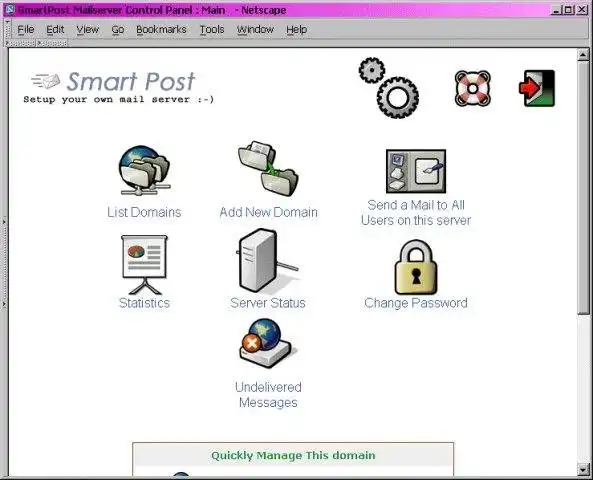Open the Tools menu
The width and height of the screenshot is (593, 480).
[212, 30]
